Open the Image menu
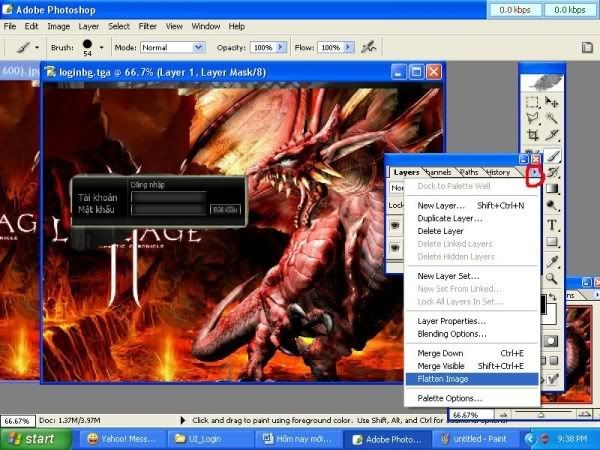 tap(59, 26)
